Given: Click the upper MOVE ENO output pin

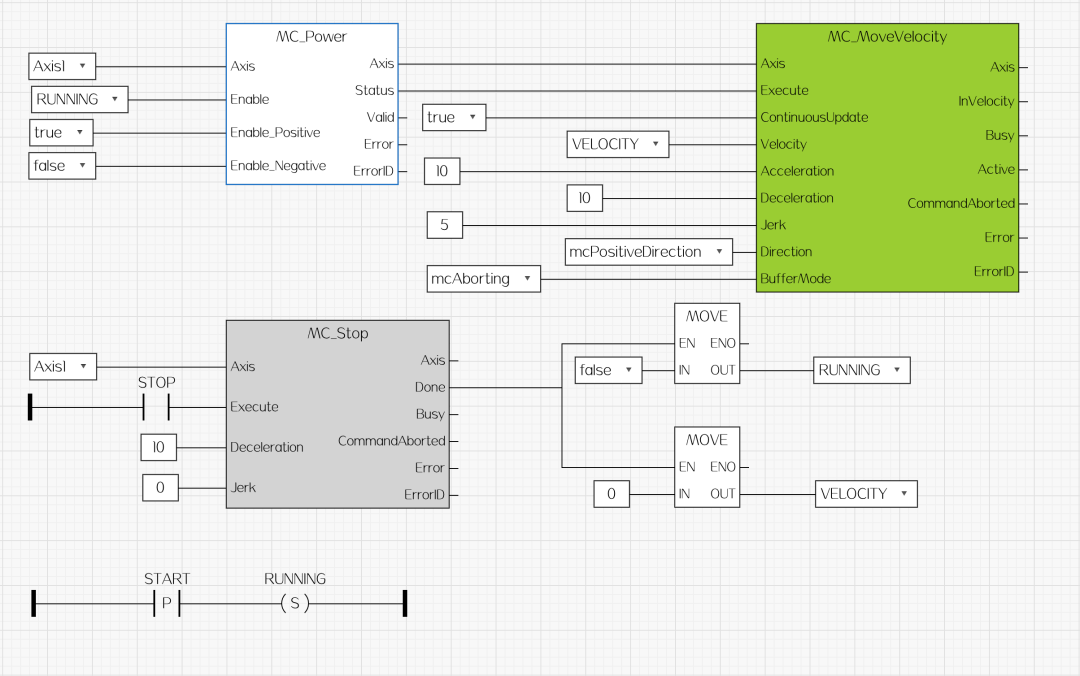Looking at the screenshot, I should [723, 343].
